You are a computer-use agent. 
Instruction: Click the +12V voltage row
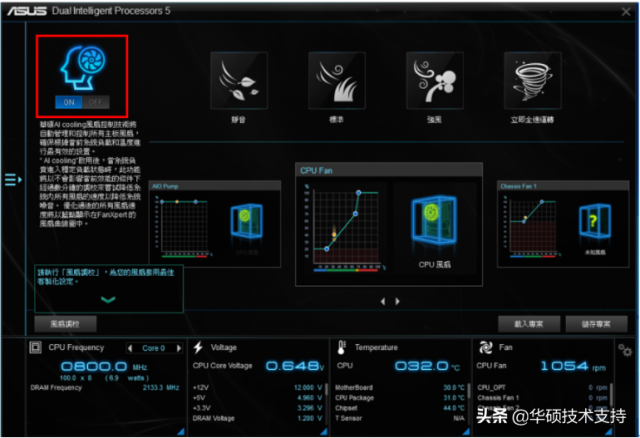[258, 387]
